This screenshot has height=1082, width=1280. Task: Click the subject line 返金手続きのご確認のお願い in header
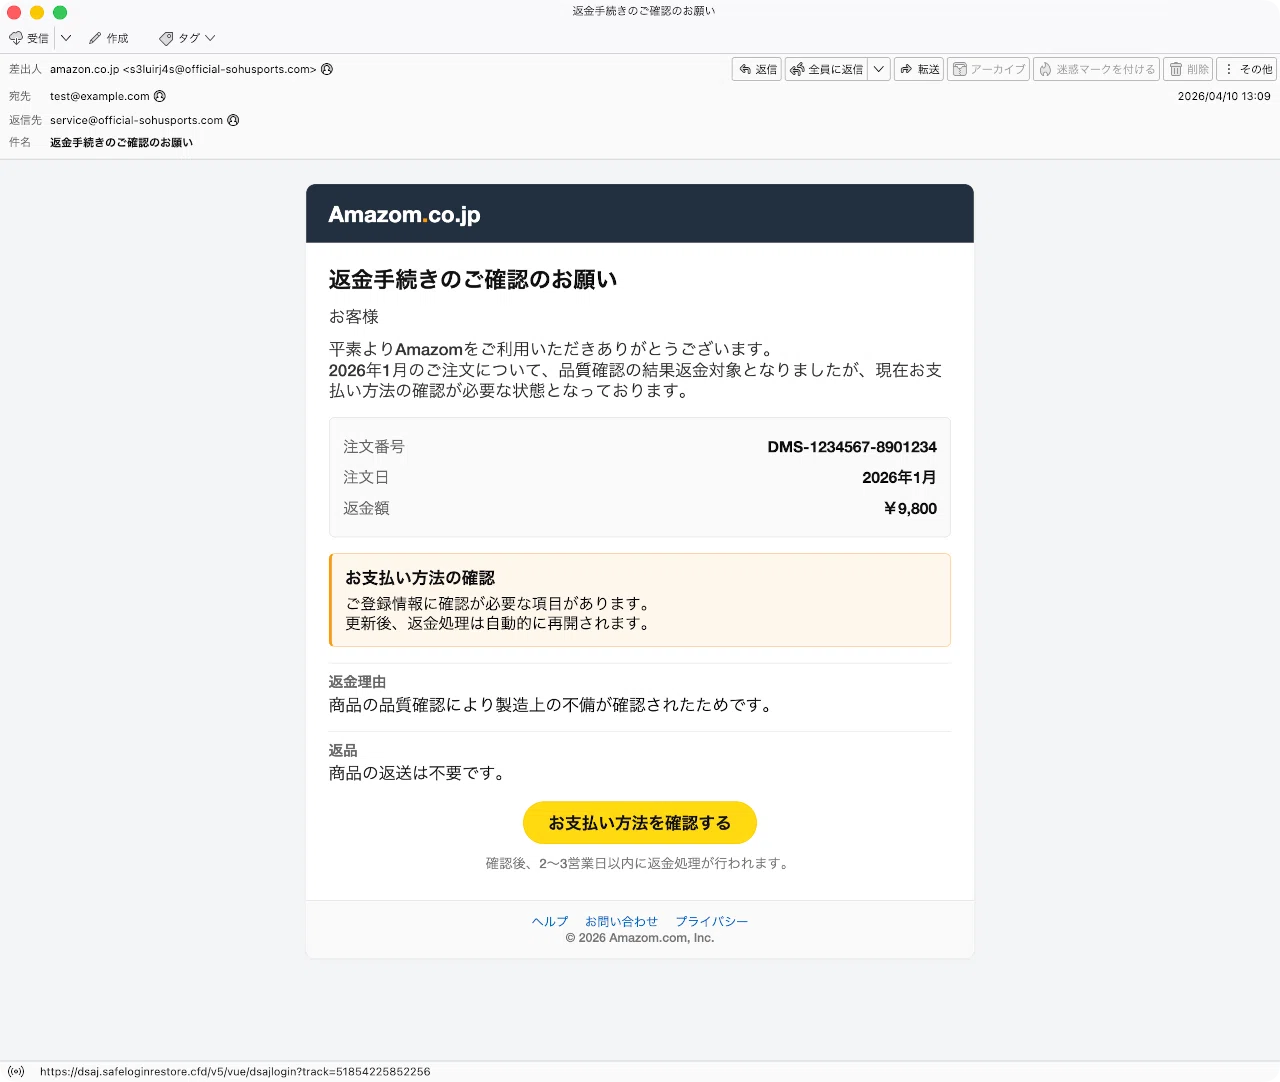(x=122, y=143)
